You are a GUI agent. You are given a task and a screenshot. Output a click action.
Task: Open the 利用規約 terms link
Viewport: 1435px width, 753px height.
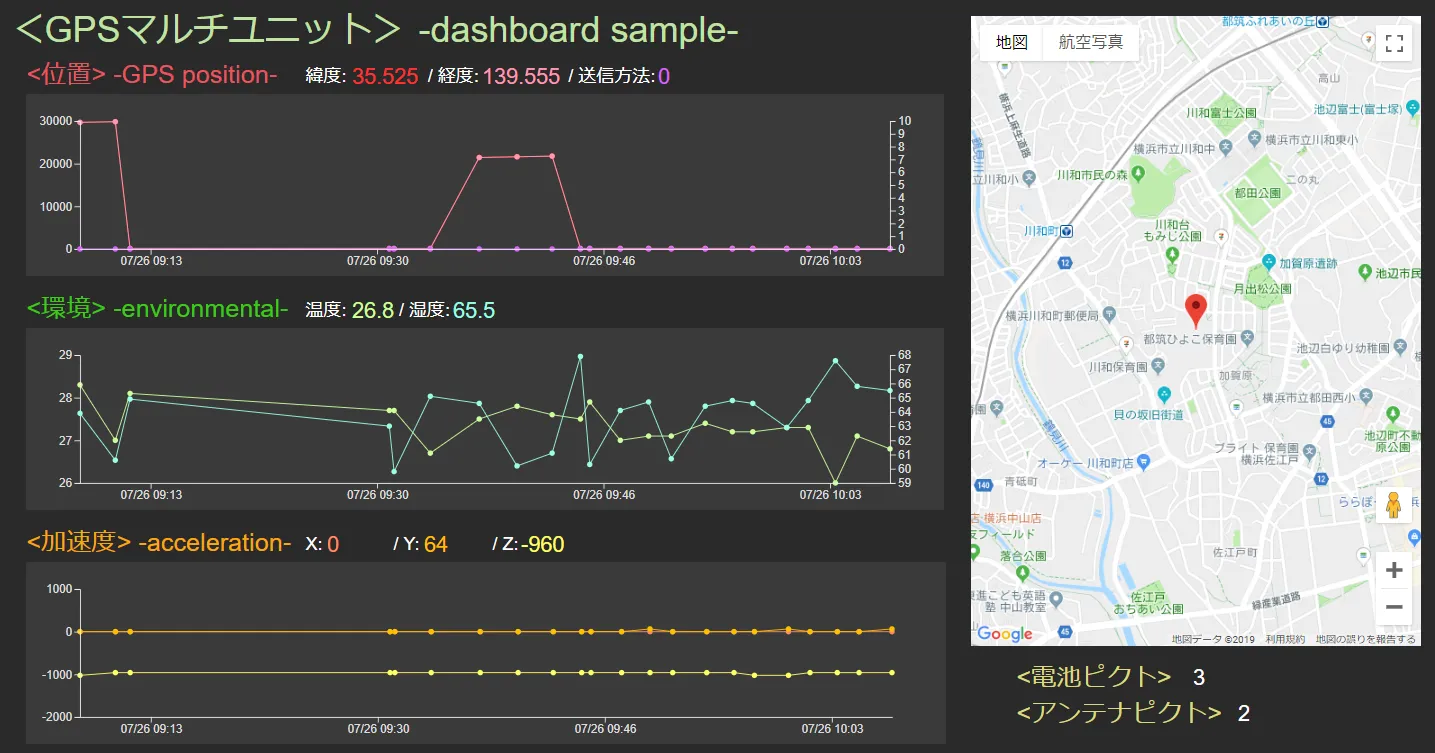click(x=1284, y=639)
